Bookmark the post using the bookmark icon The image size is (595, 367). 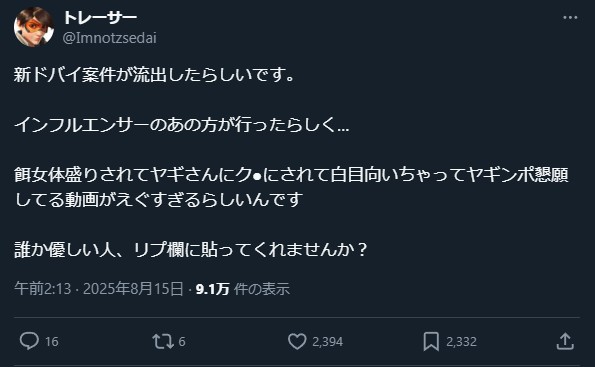click(x=431, y=341)
